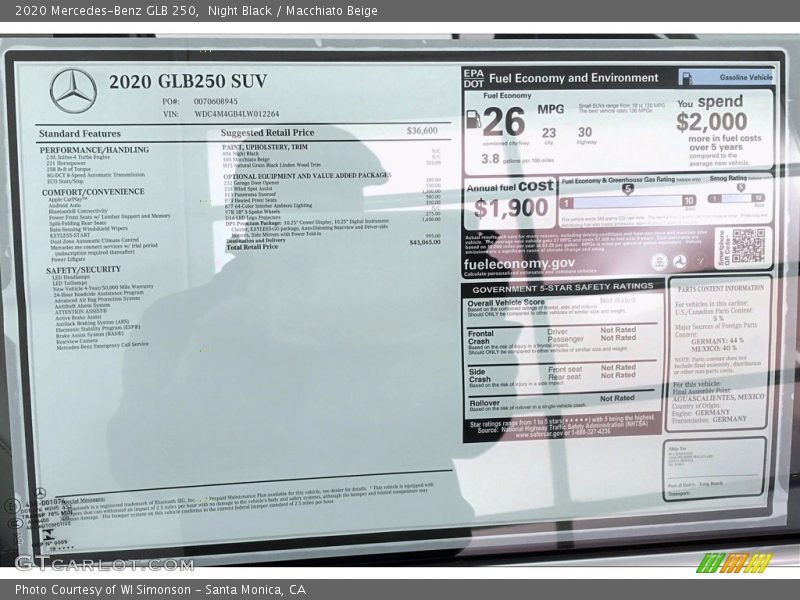Click the MEXICO: 40 % line
The width and height of the screenshot is (800, 600).
click(714, 348)
